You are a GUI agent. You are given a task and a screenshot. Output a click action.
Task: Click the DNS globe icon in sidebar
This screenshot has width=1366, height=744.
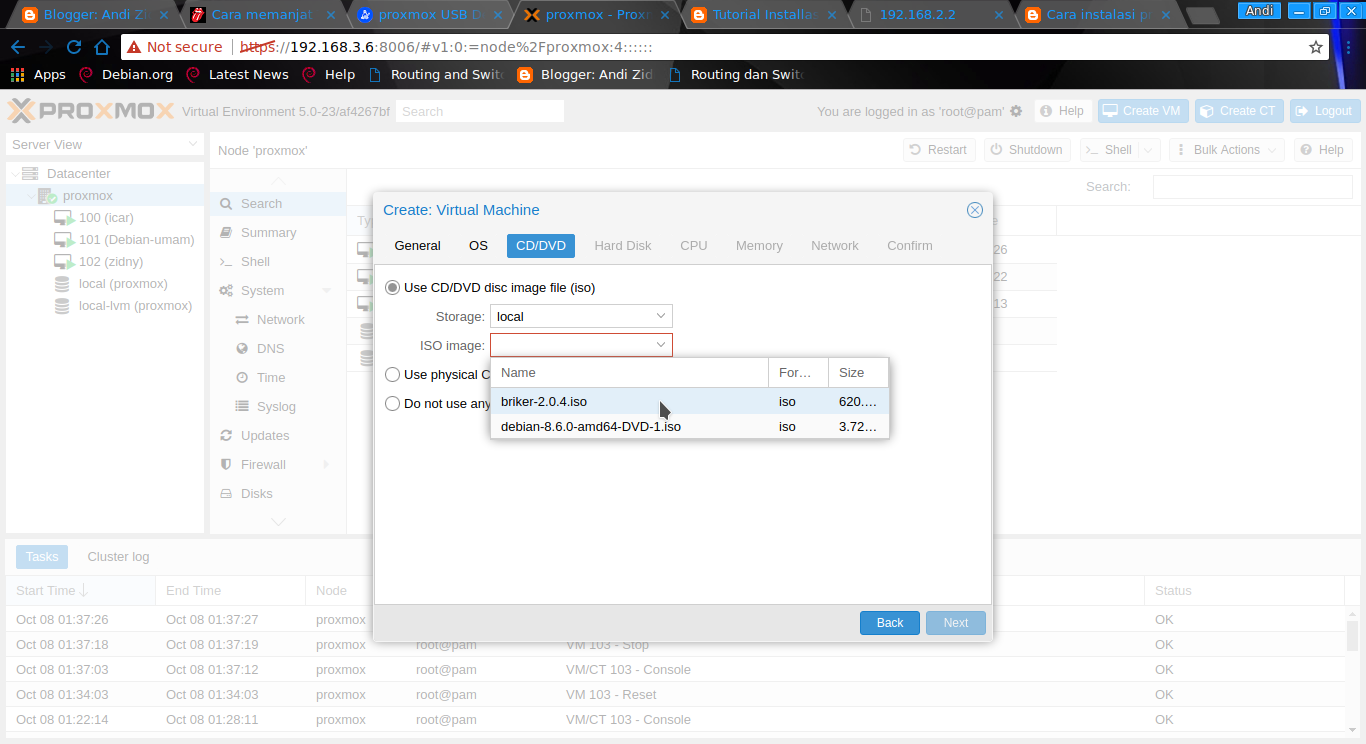coord(258,348)
